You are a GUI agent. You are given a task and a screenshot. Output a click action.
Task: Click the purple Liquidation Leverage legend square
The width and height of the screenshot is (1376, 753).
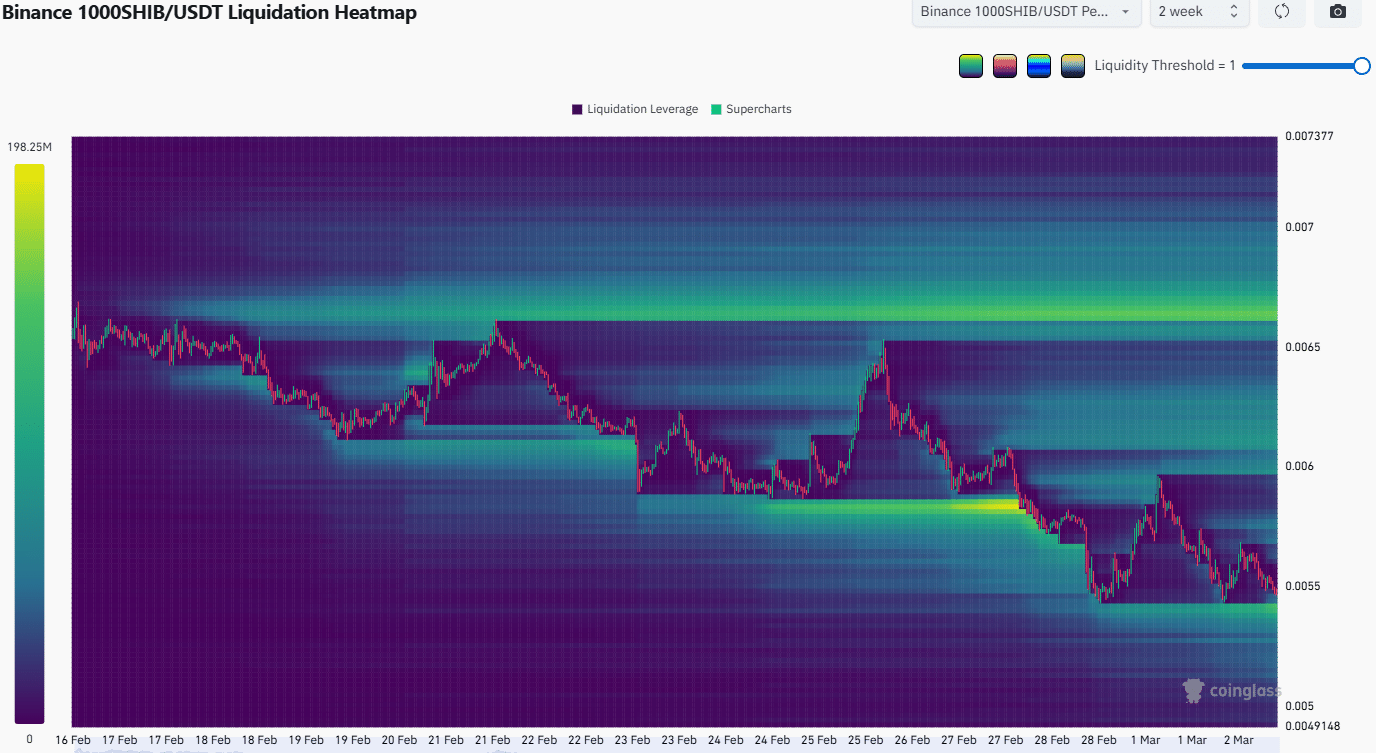pos(575,109)
